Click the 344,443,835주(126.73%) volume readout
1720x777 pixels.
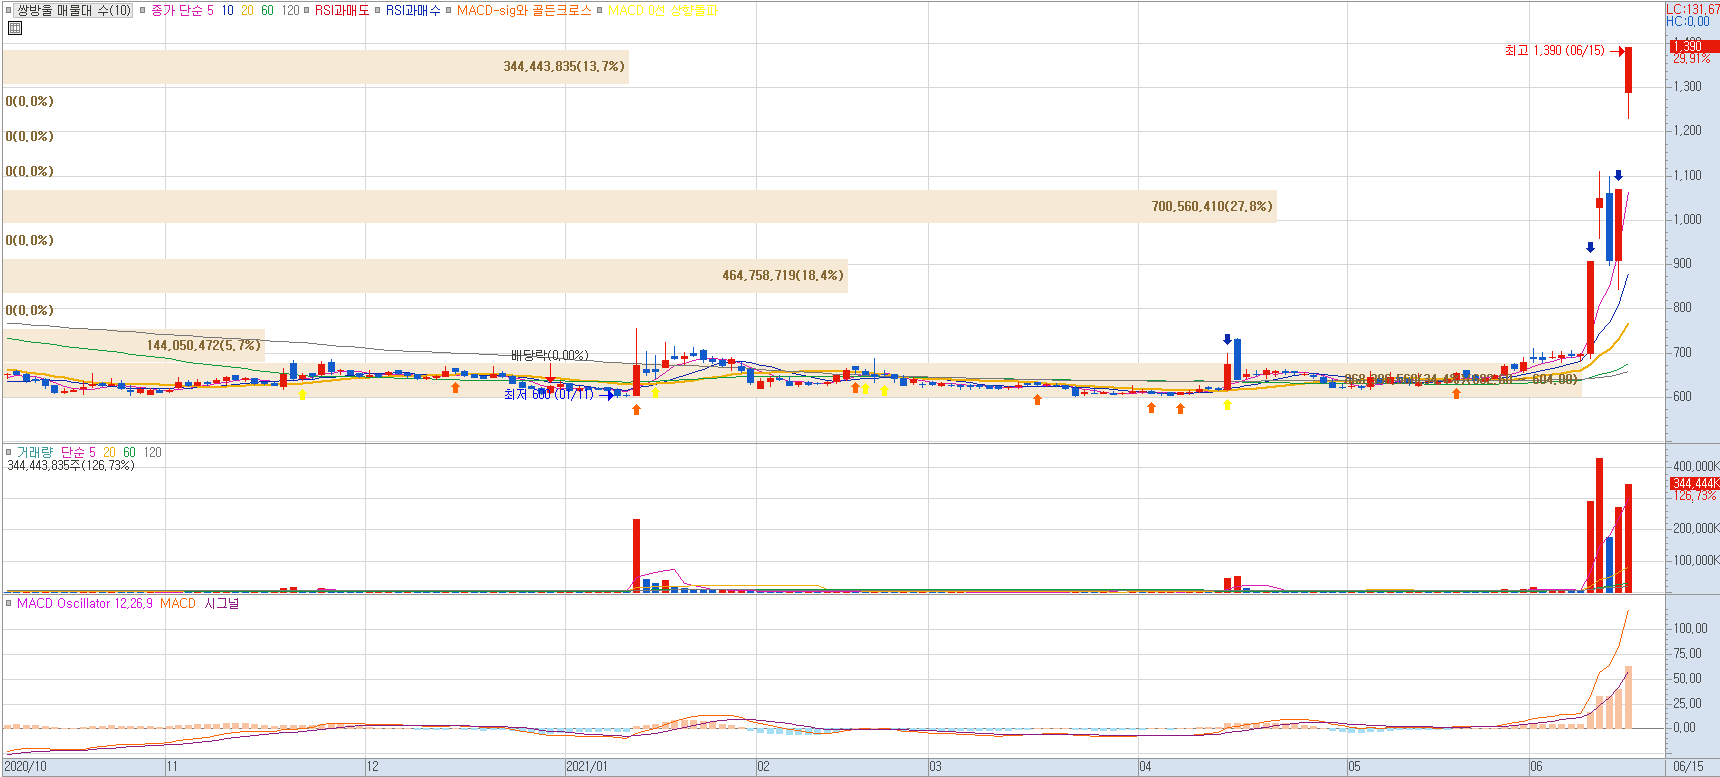[71, 465]
